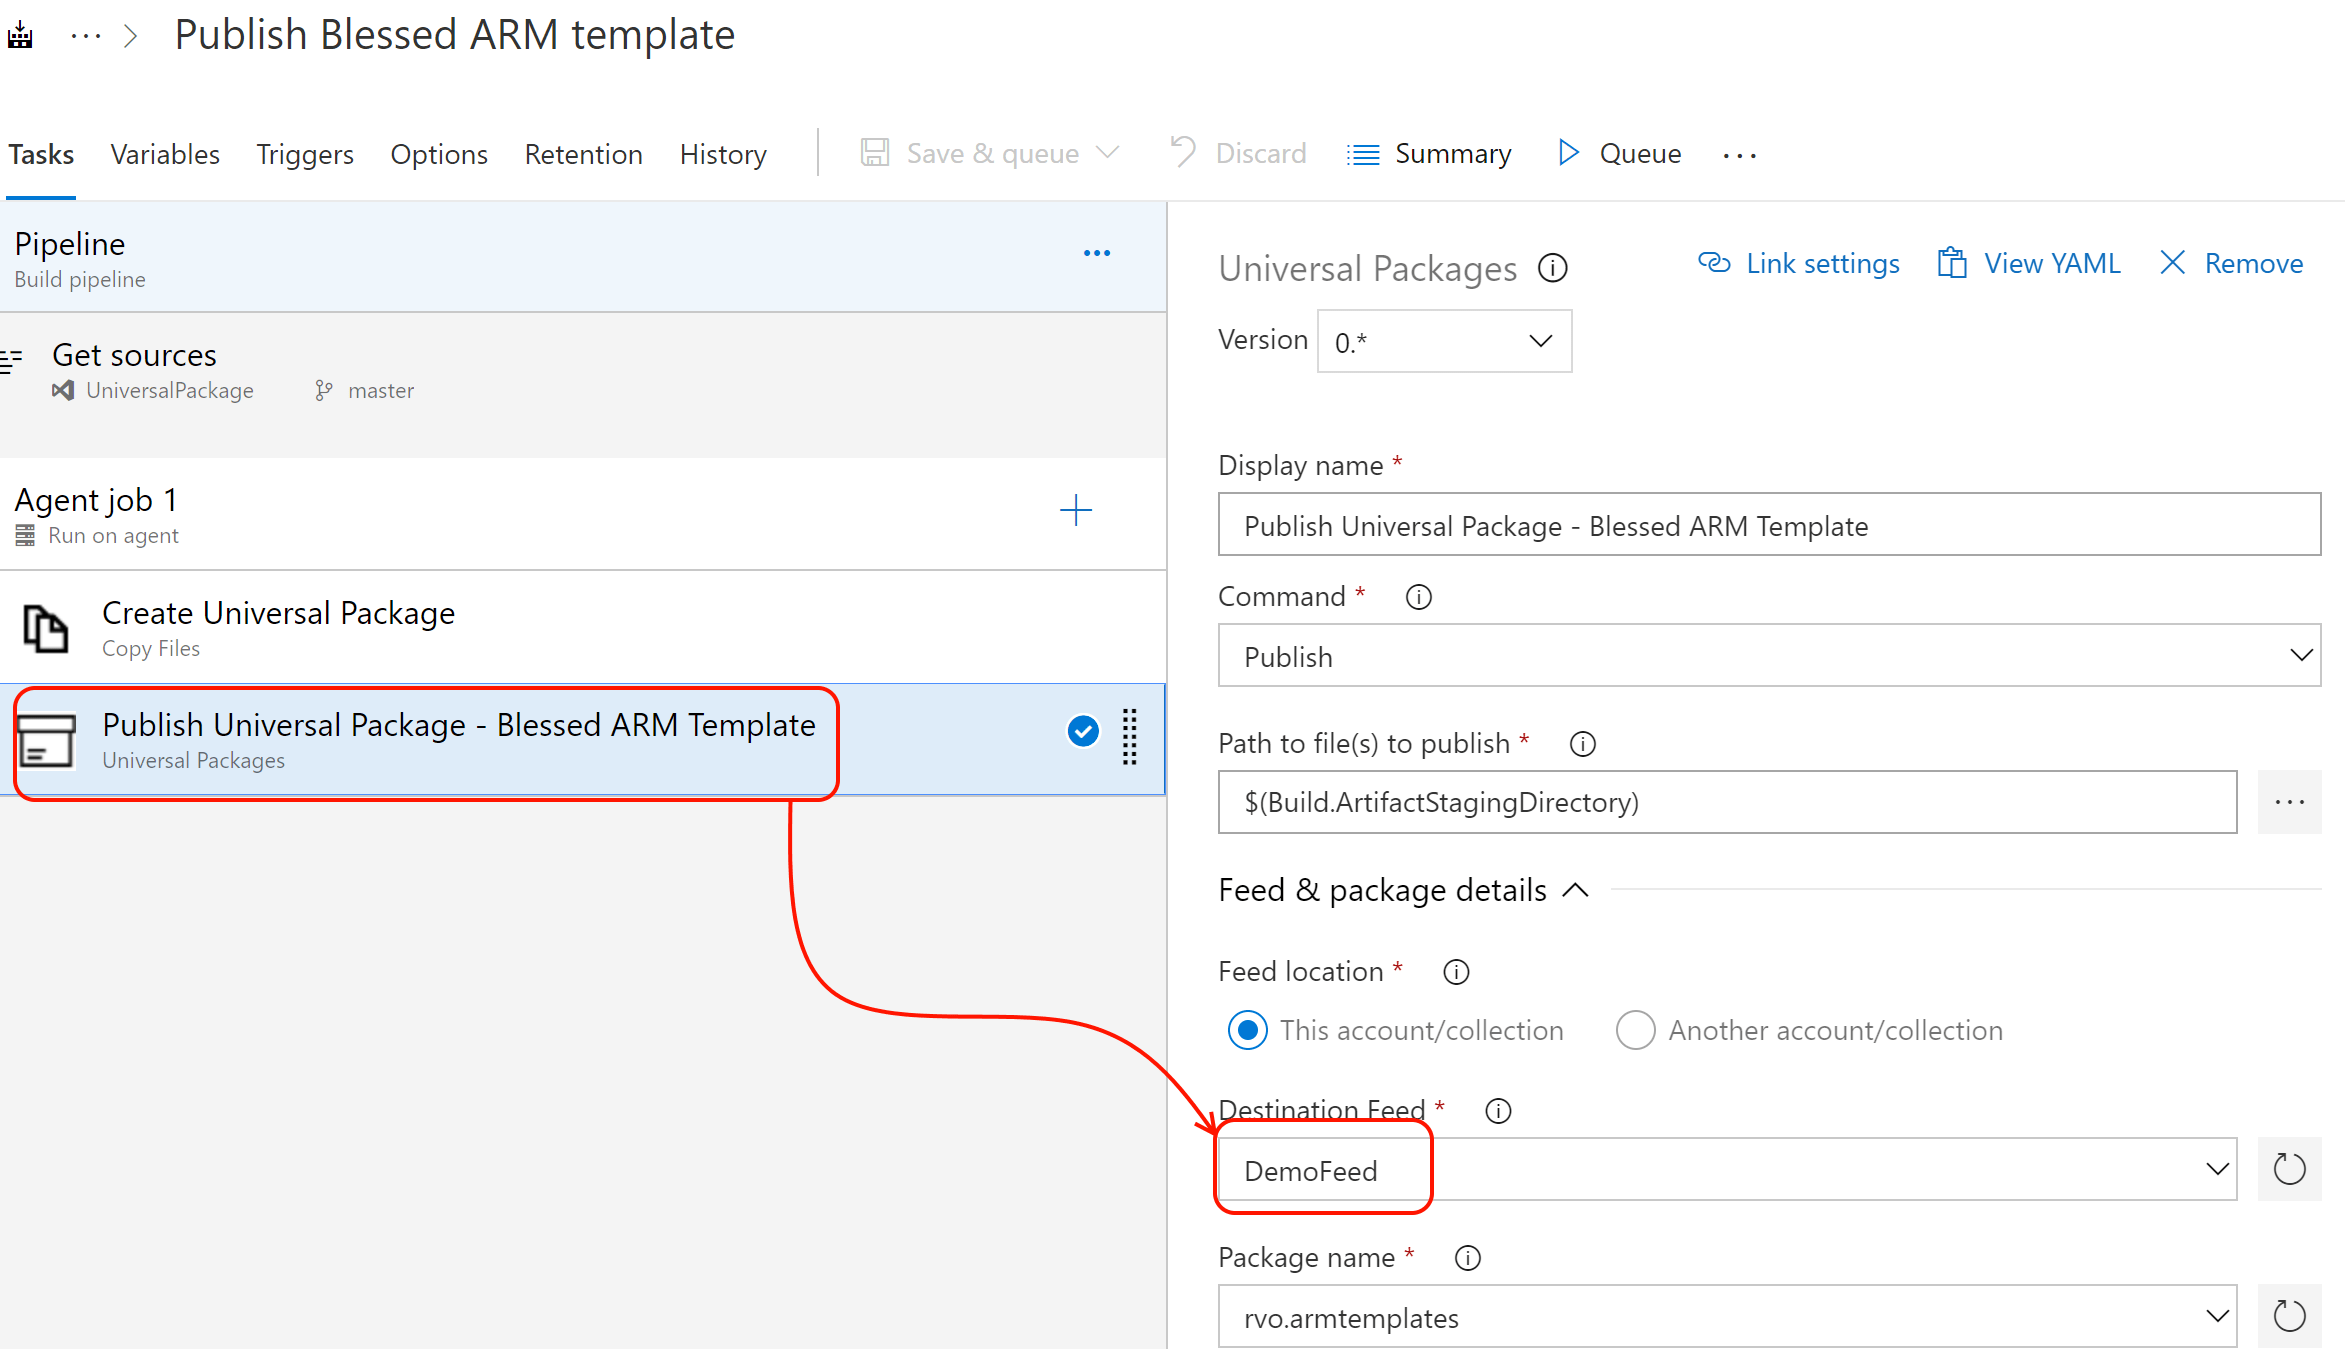Click the add task plus icon
This screenshot has height=1349, width=2345.
click(x=1075, y=511)
